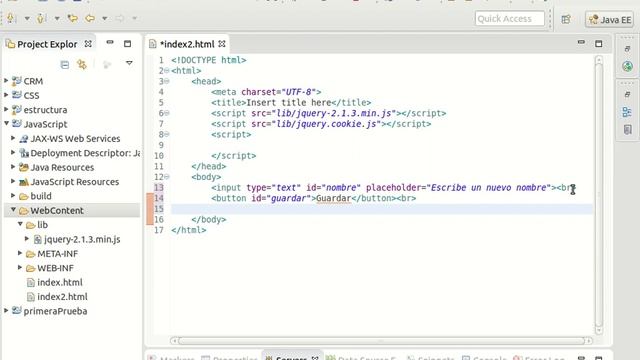Toggle Link with Editor icon

click(x=82, y=64)
